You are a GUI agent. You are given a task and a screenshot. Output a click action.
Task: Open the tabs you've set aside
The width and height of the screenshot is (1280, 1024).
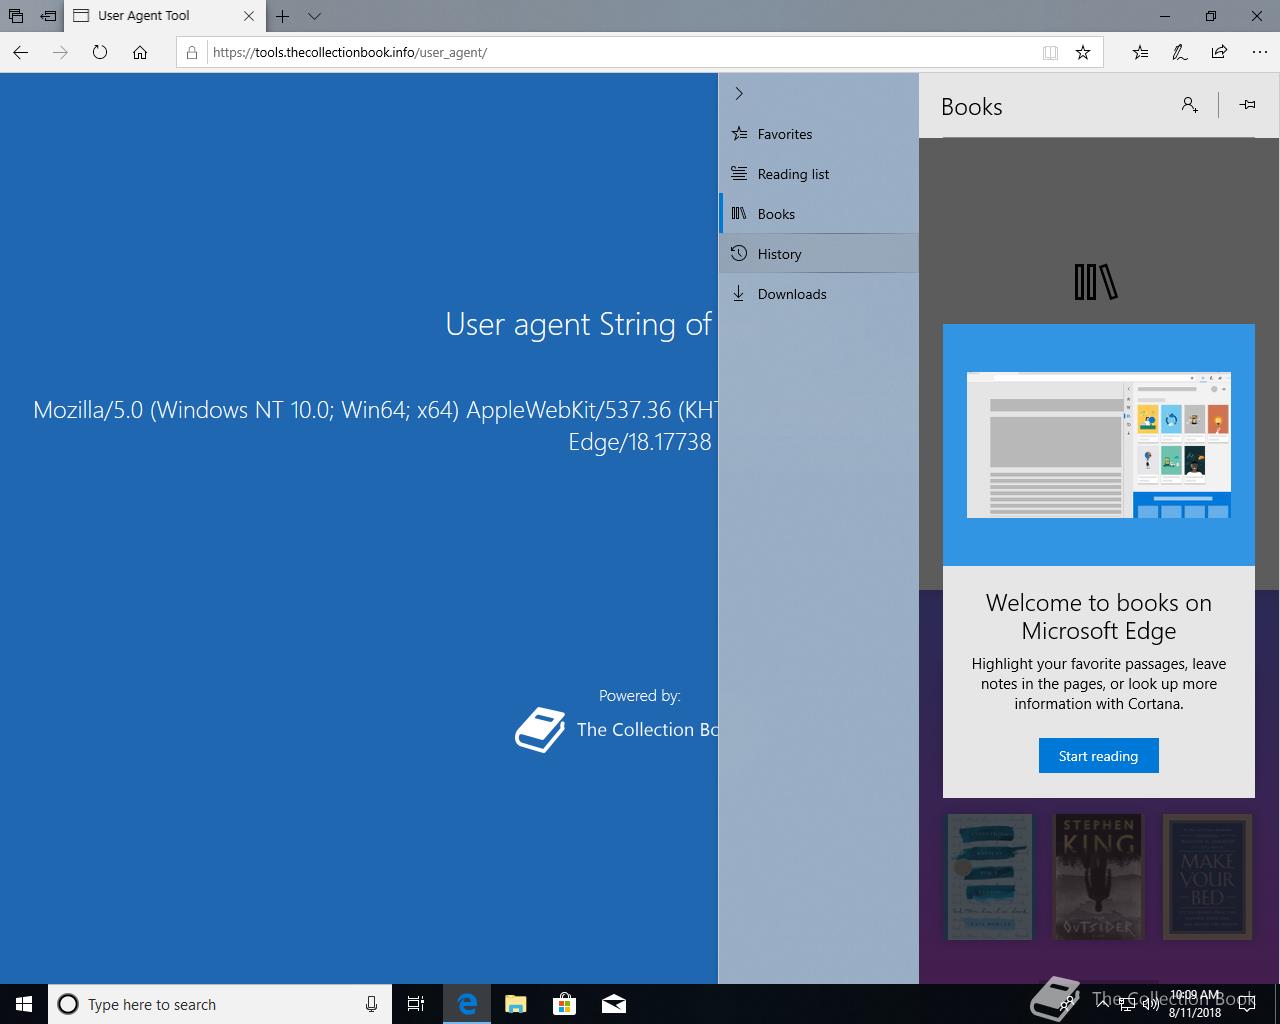tap(16, 16)
